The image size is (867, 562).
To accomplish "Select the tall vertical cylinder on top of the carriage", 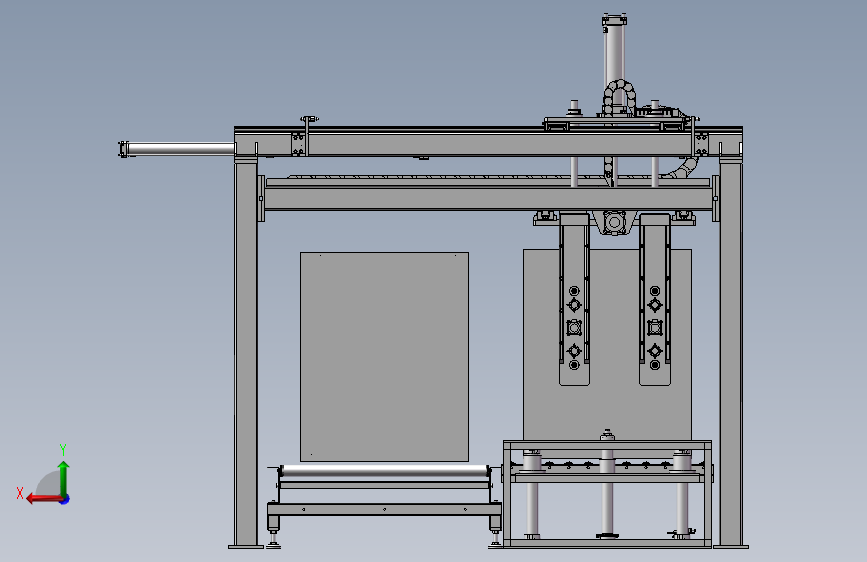I will pos(614,53).
